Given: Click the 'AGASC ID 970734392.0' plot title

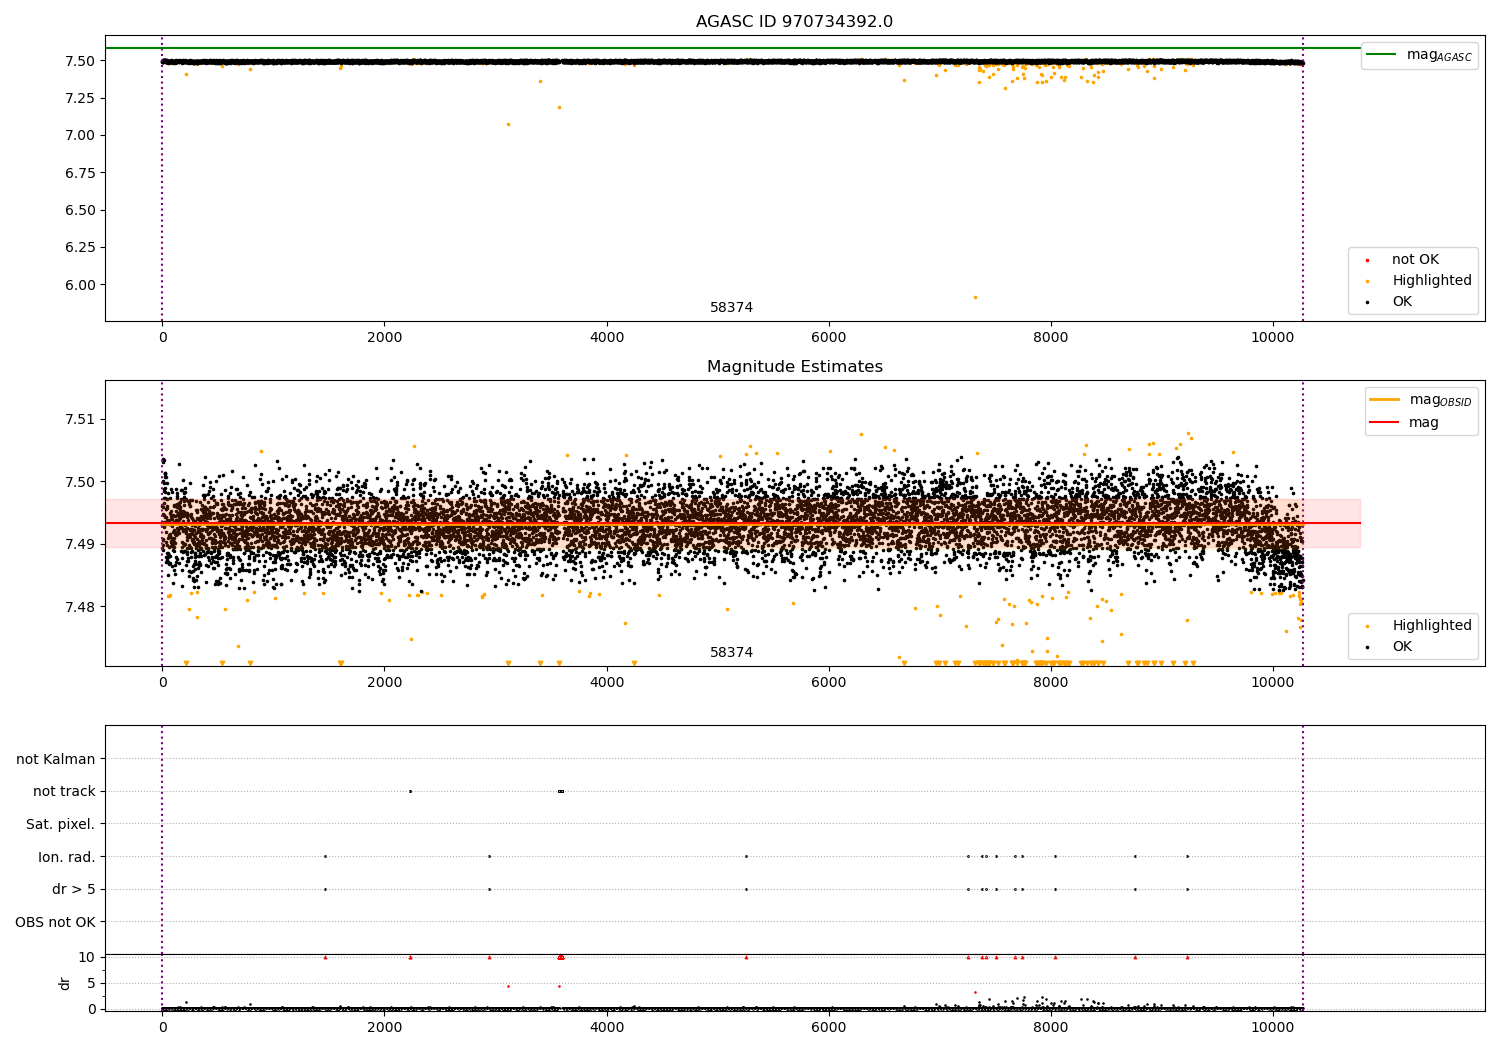Looking at the screenshot, I should (794, 22).
